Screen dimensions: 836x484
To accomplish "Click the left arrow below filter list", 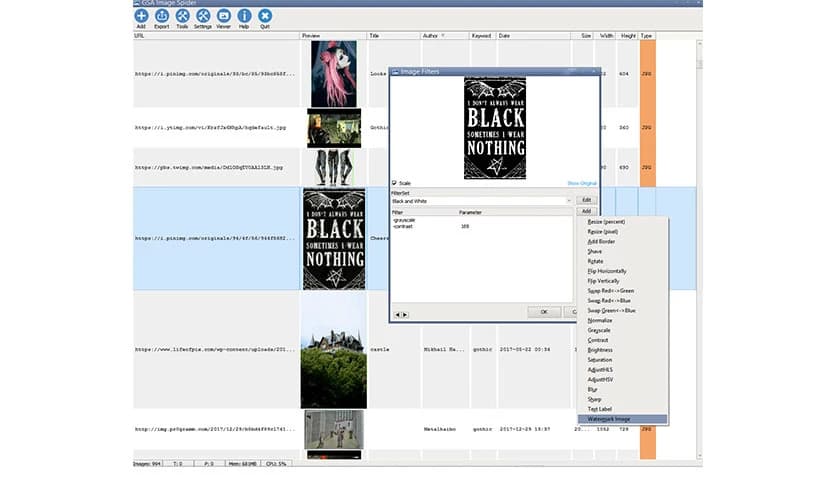I will 396,314.
